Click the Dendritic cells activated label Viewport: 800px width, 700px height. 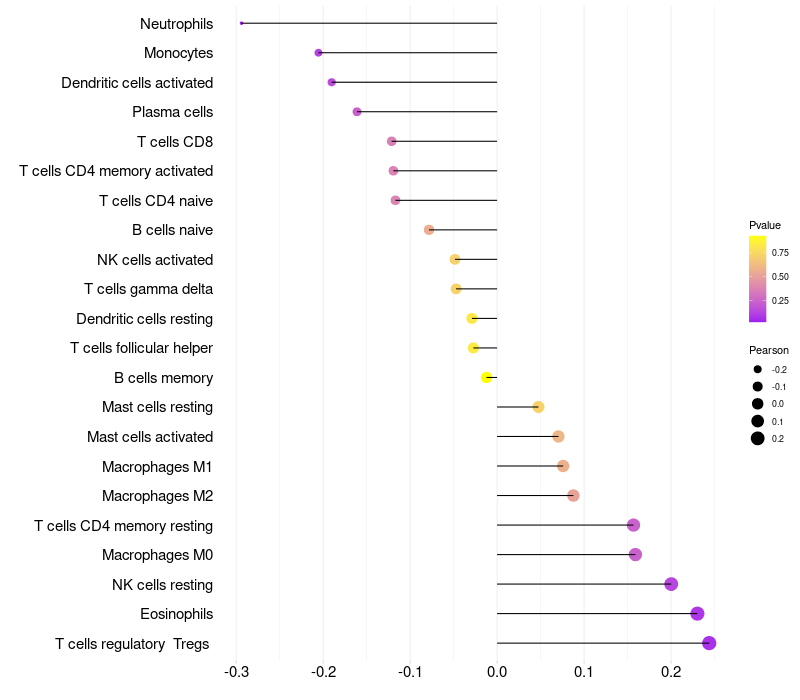tap(137, 83)
